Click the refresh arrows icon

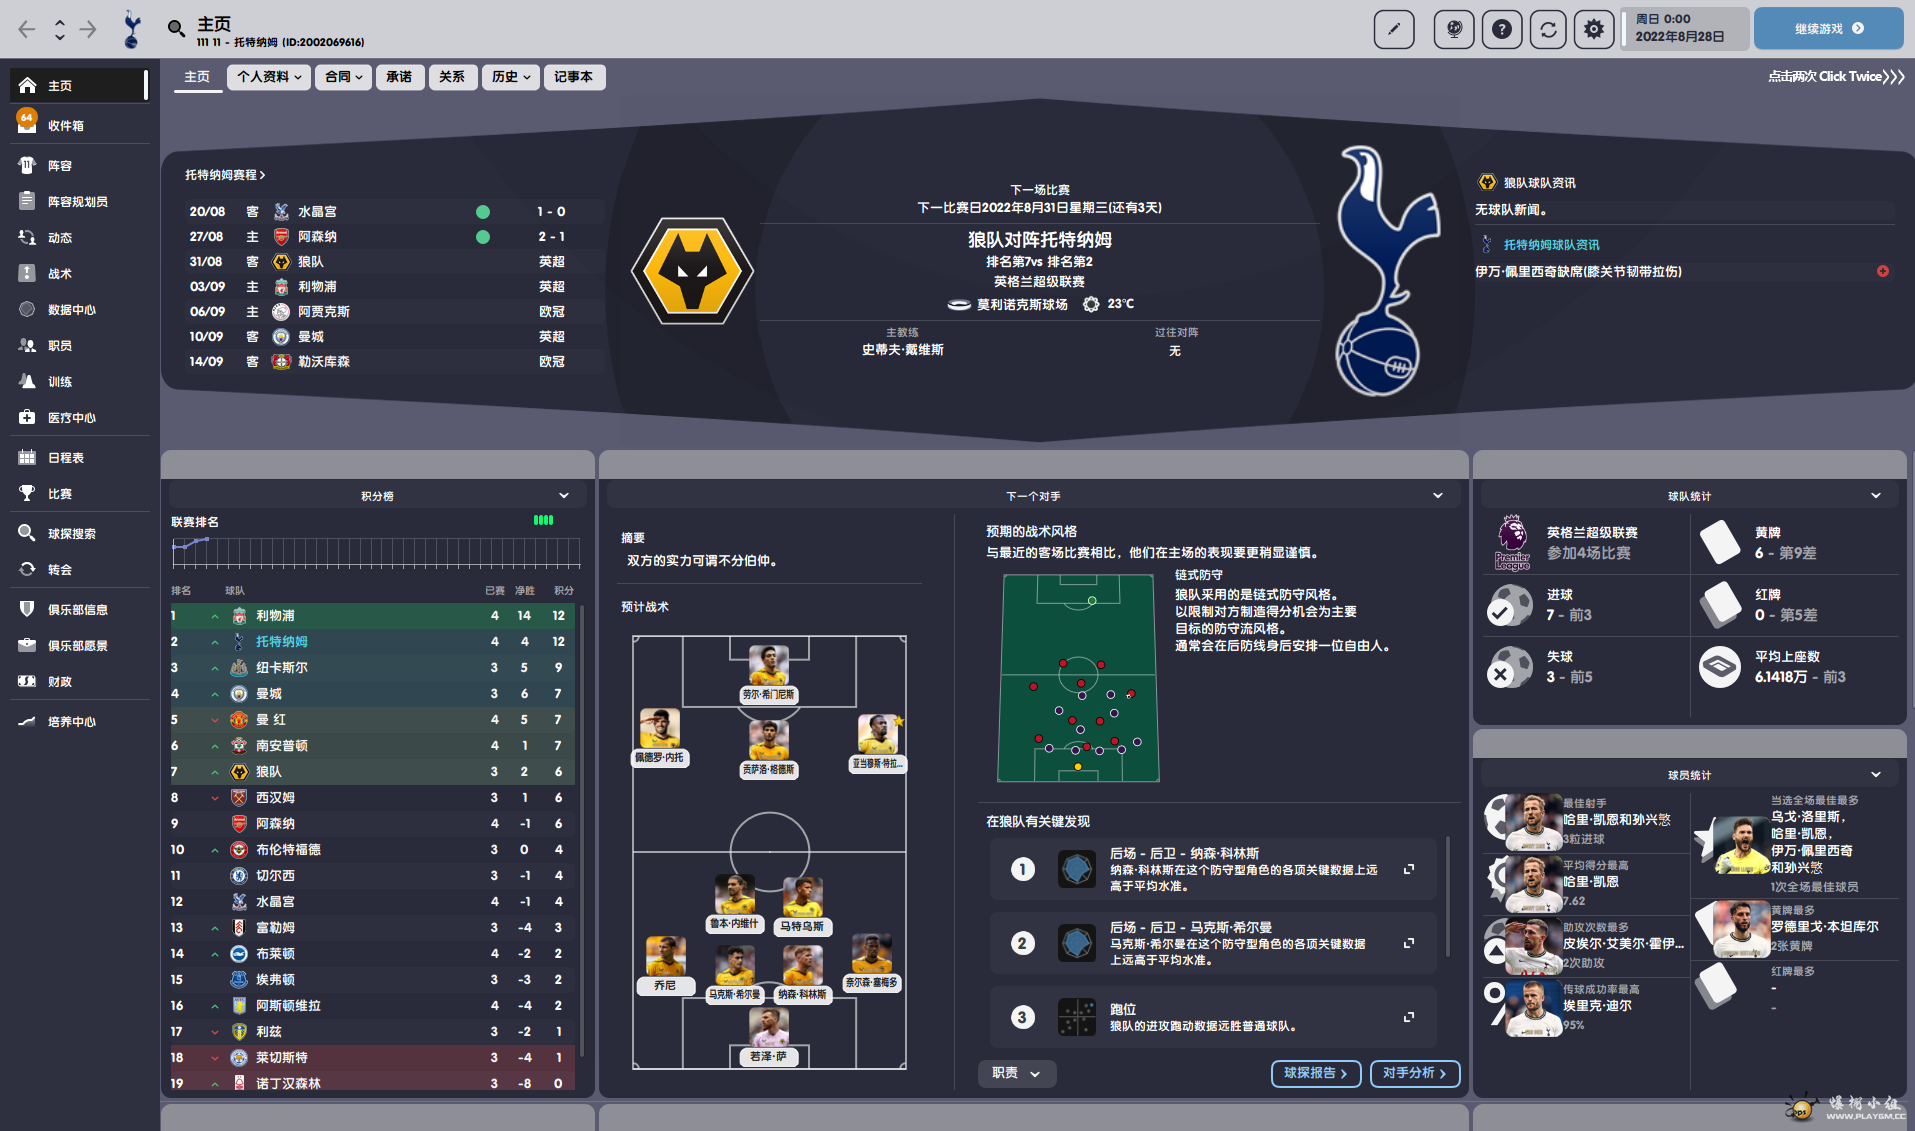click(x=1548, y=29)
